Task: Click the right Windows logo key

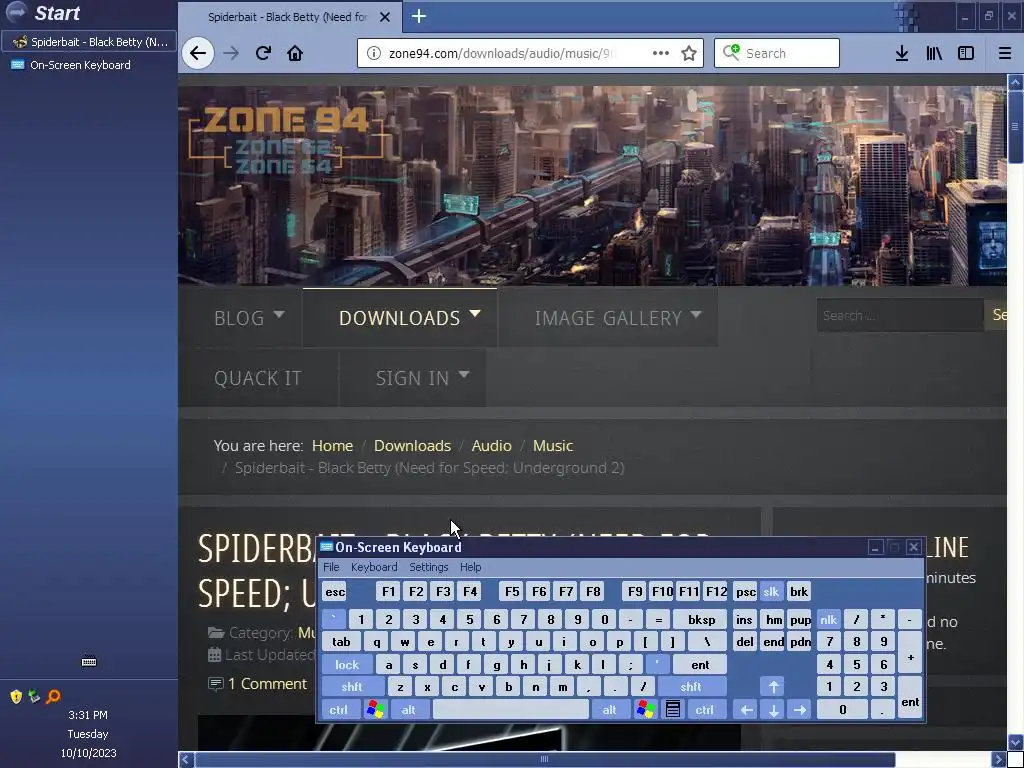Action: [645, 710]
